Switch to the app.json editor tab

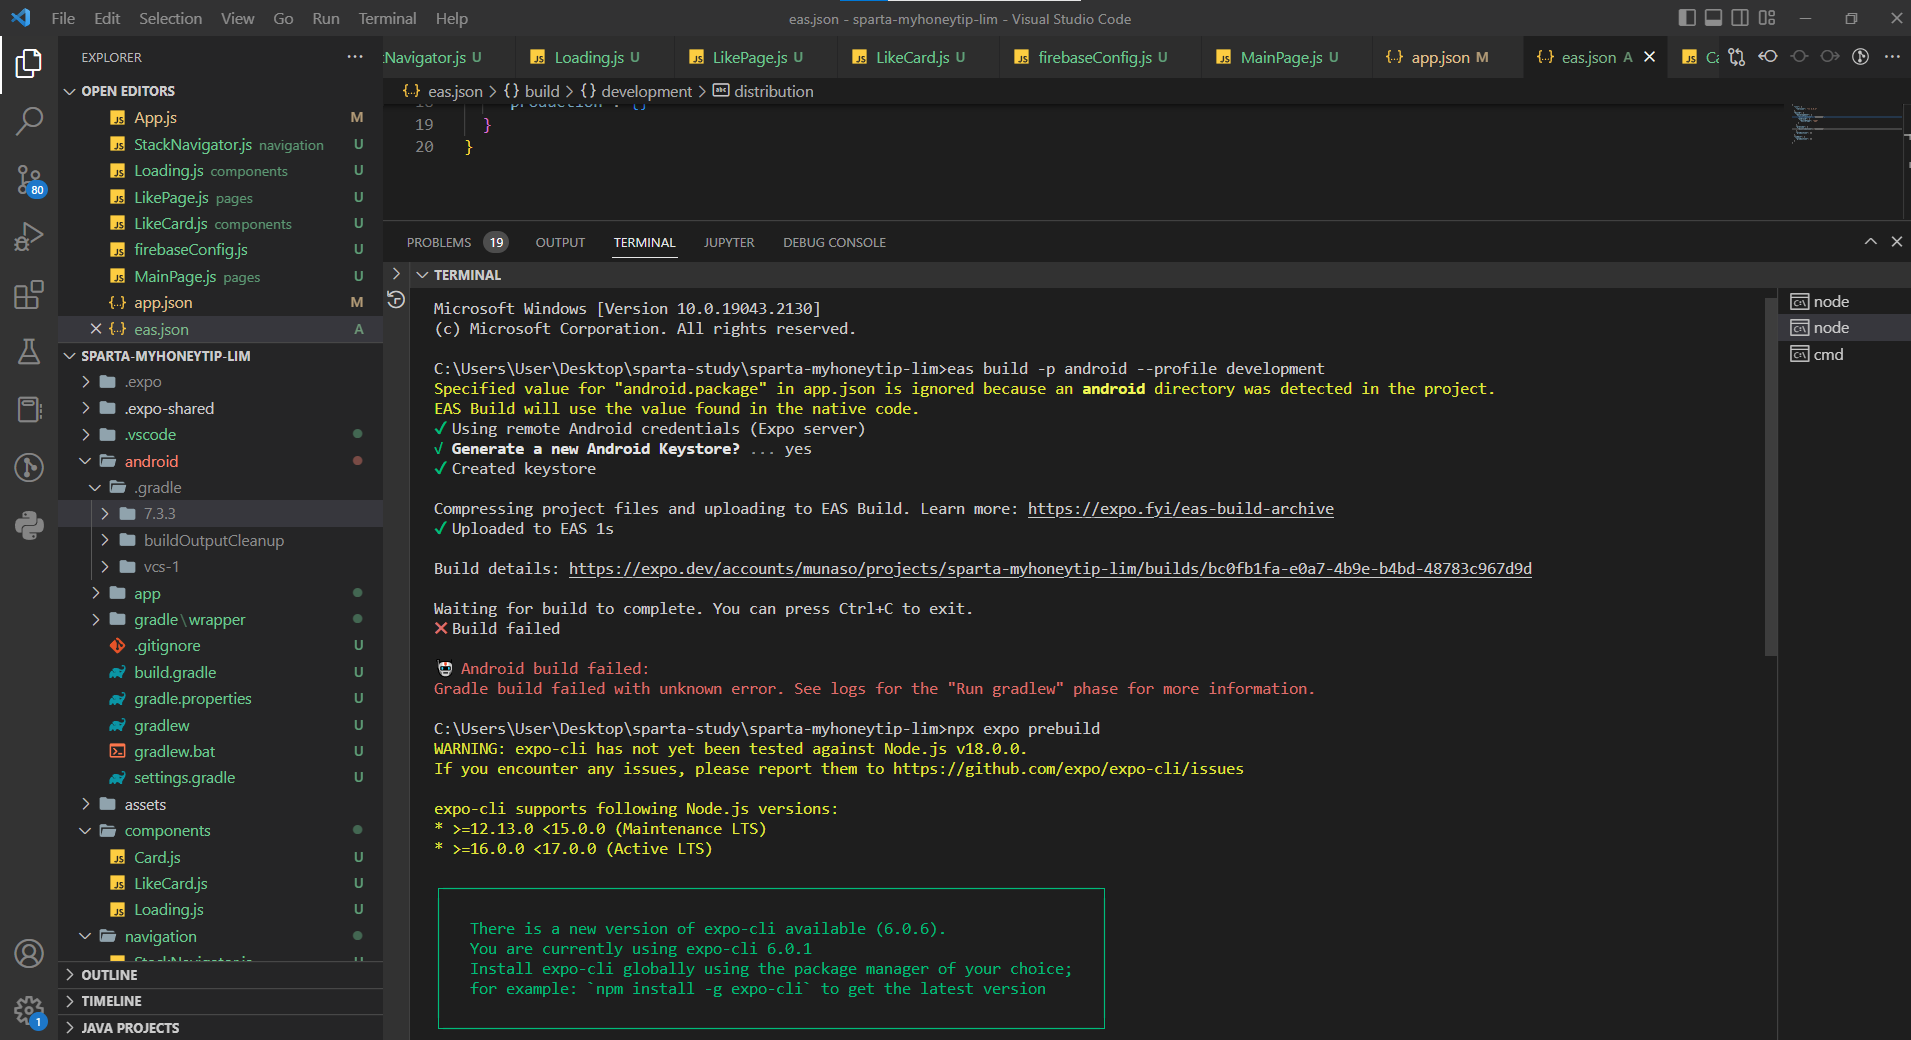[1439, 57]
